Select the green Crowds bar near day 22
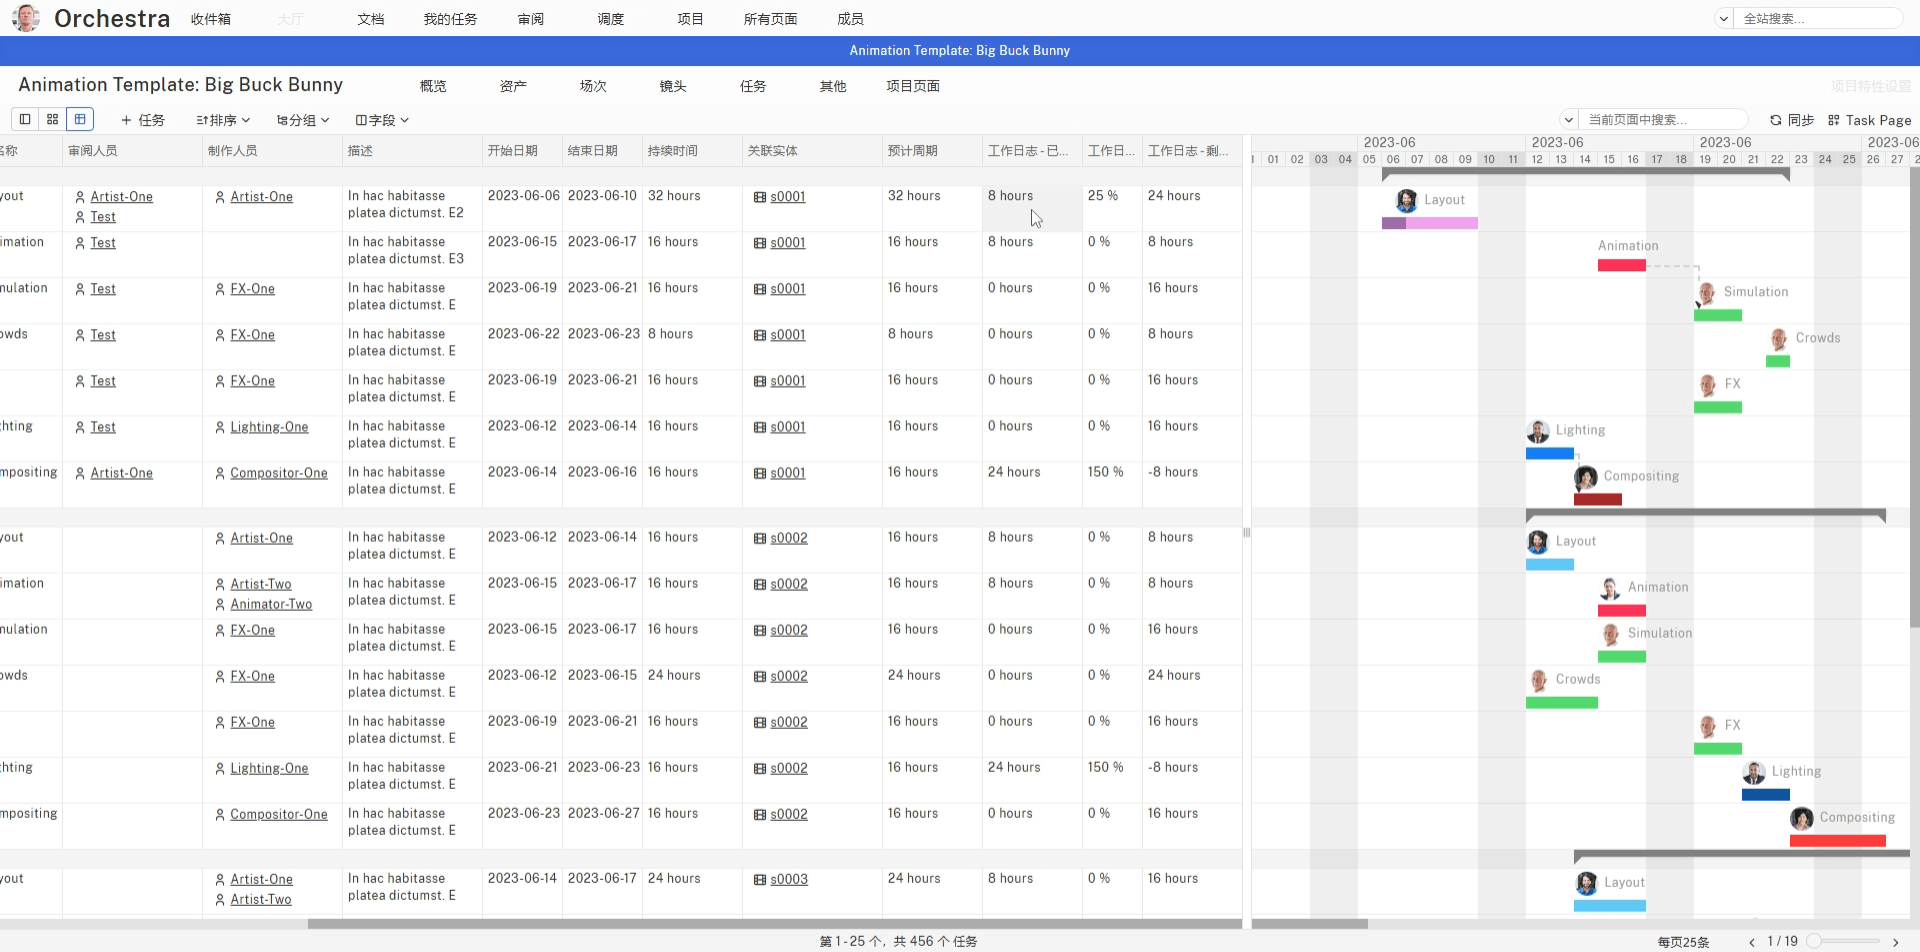1920x952 pixels. point(1778,361)
